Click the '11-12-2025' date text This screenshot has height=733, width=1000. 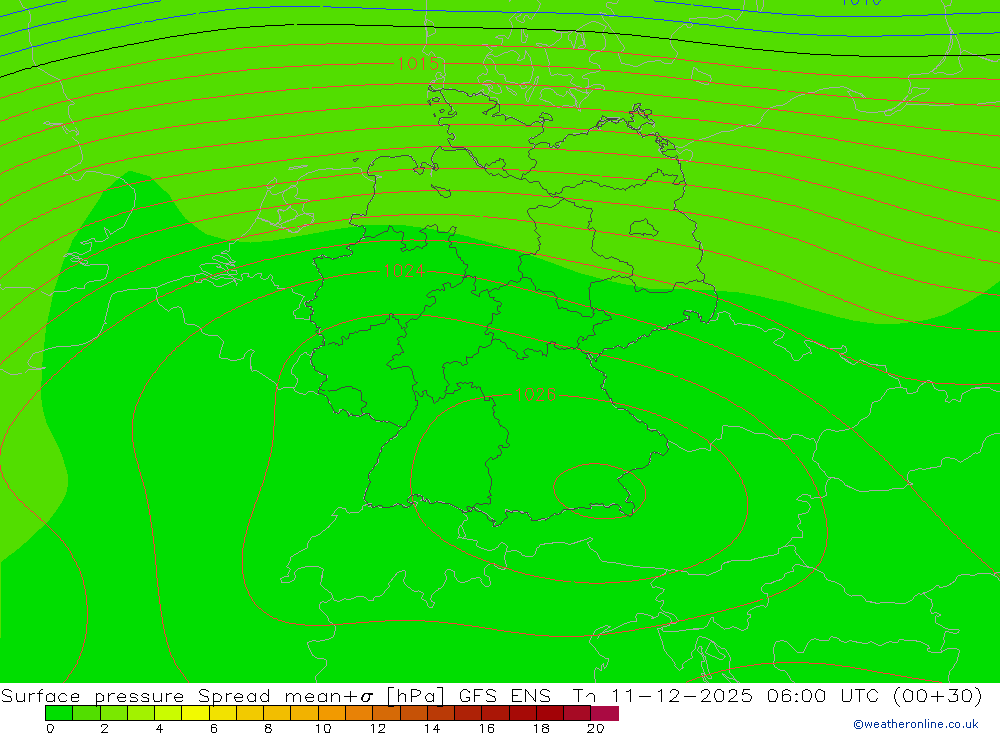click(x=682, y=695)
